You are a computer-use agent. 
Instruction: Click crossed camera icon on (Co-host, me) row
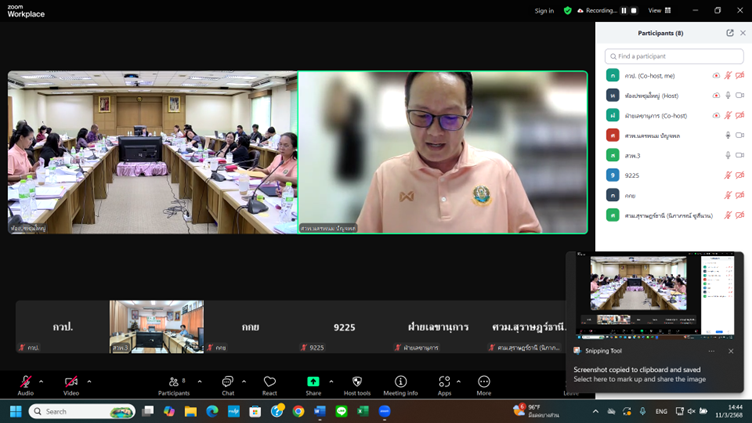[740, 75]
